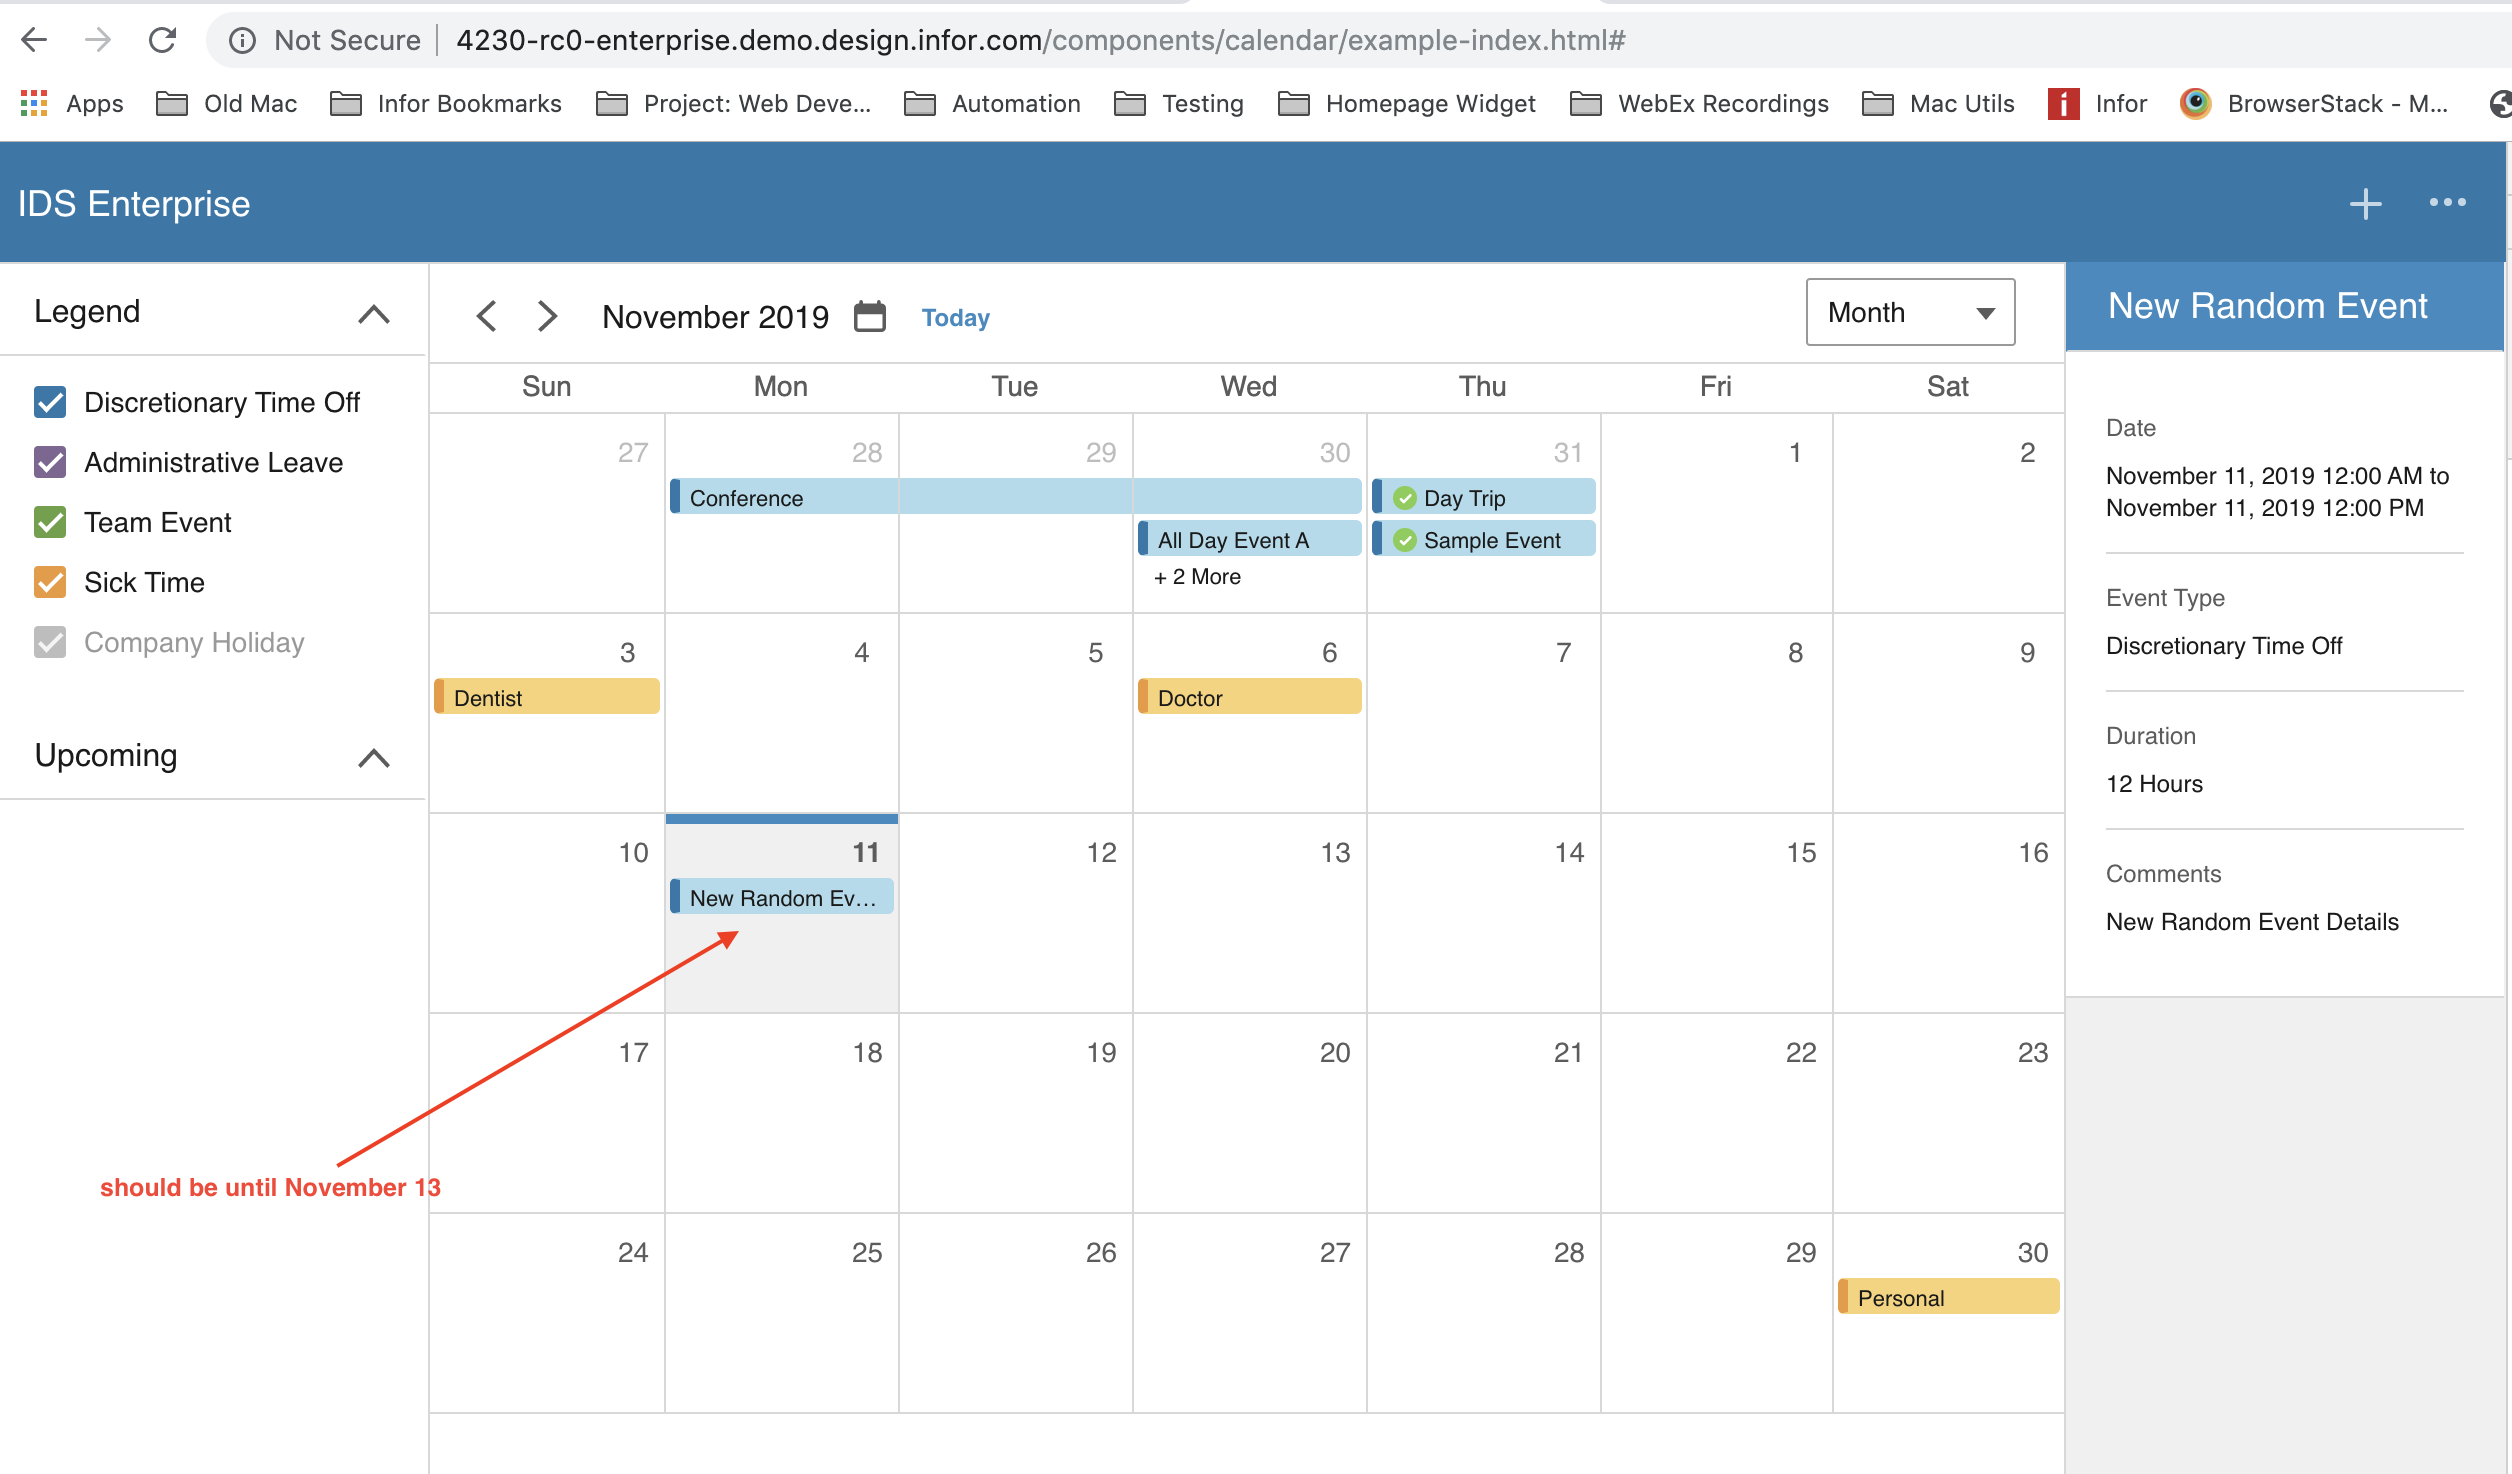Open the three-dots more actions menu
This screenshot has width=2512, height=1474.
(x=2447, y=203)
